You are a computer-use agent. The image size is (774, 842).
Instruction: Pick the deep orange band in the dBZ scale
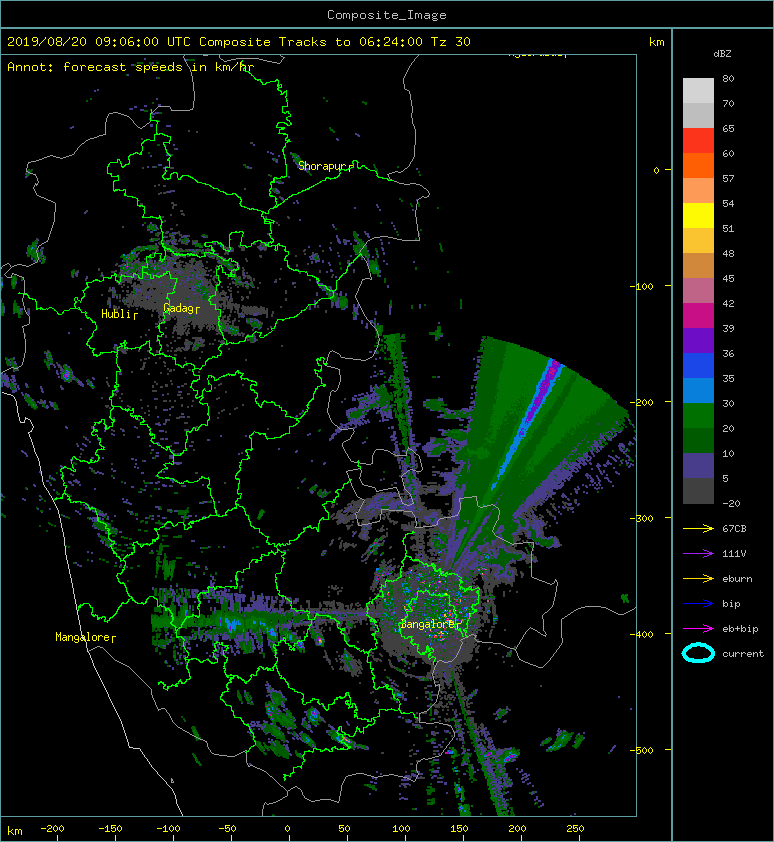pos(698,166)
